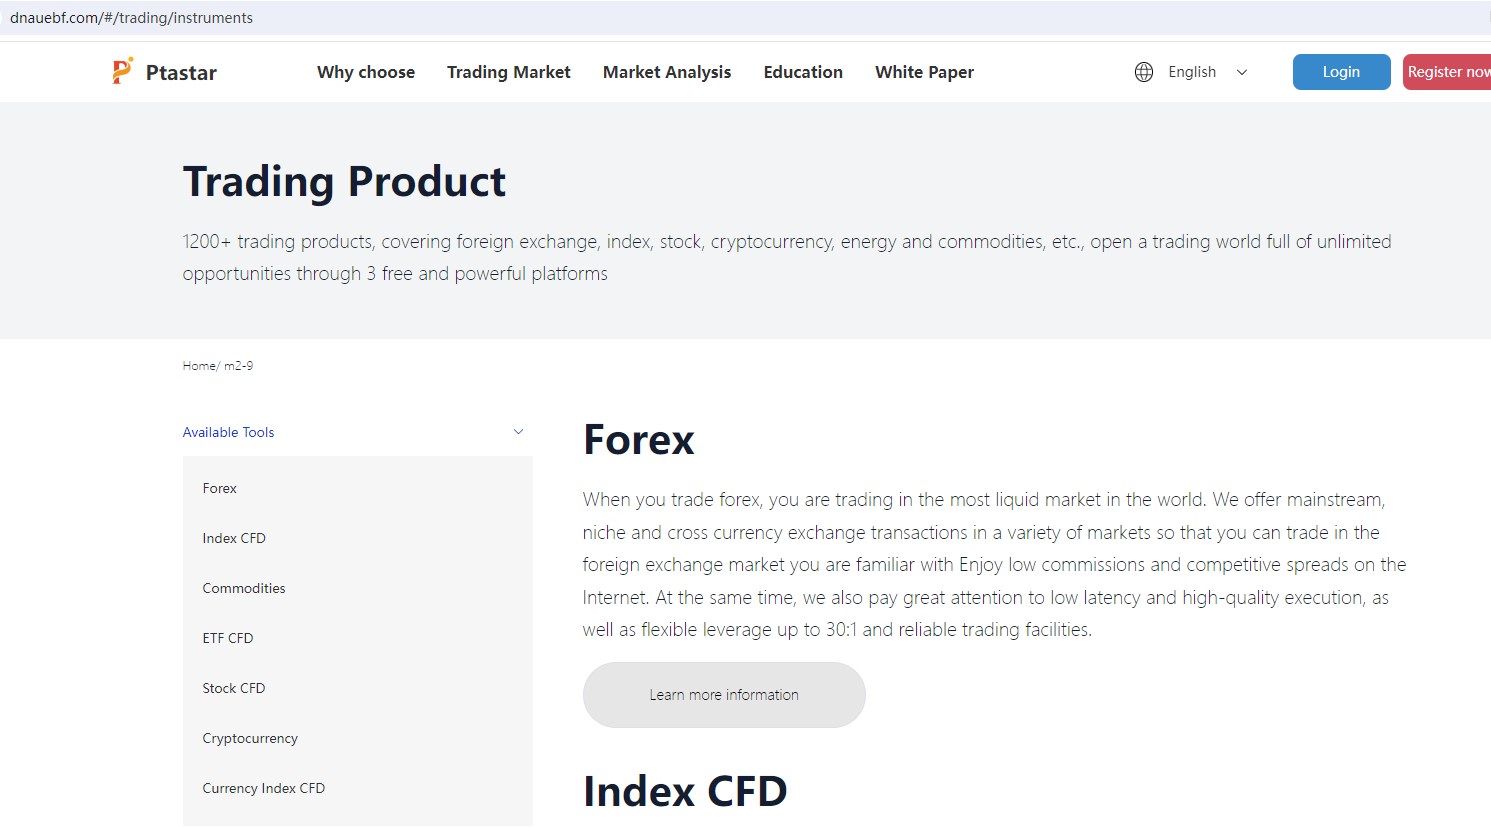Click the red Register now button
Viewport: 1491px width, 827px height.
pos(1447,72)
